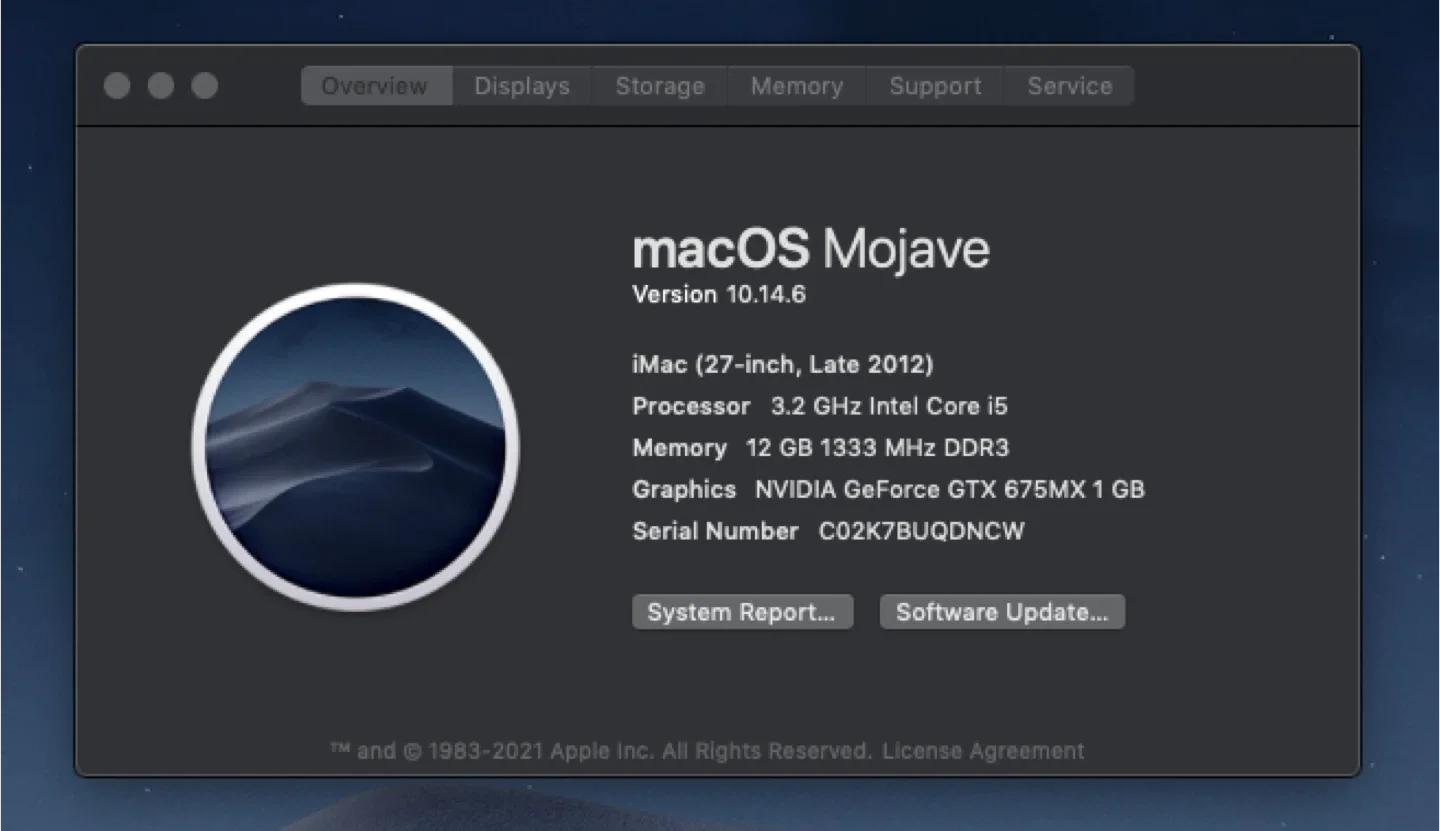Click the macOS Mojave title text
This screenshot has width=1440, height=831.
810,249
